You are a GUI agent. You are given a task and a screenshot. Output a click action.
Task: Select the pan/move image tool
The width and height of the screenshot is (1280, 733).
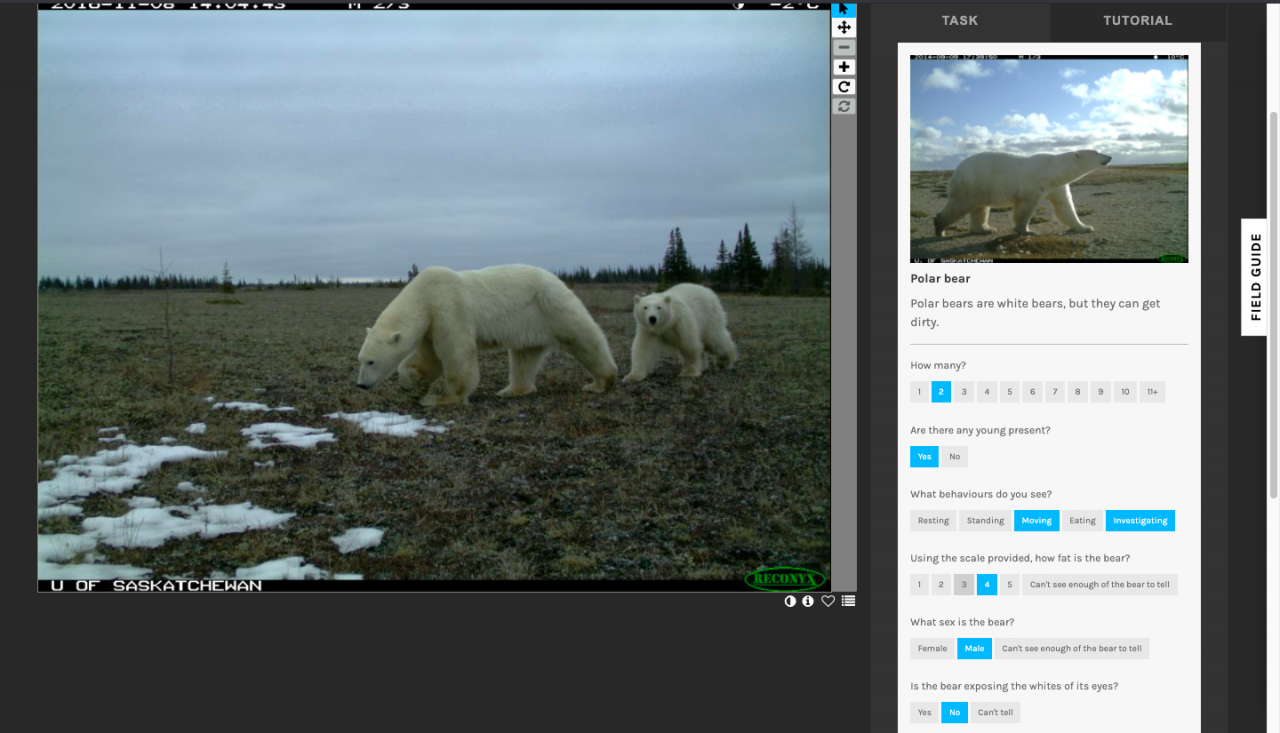(844, 28)
